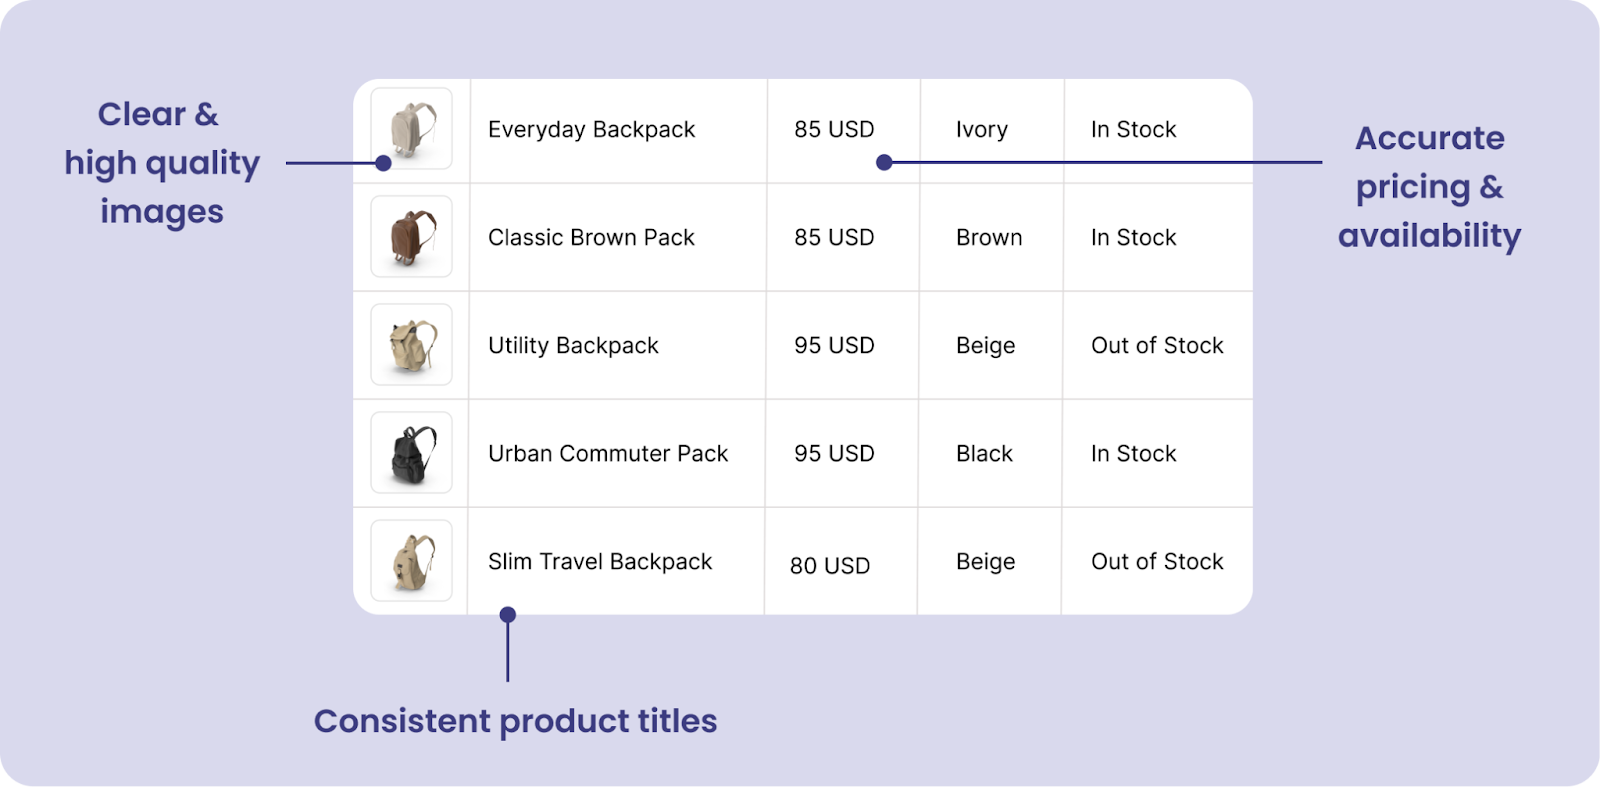The image size is (1600, 787).
Task: Click the black Urban Commuter Pack thumbnail
Action: point(411,453)
